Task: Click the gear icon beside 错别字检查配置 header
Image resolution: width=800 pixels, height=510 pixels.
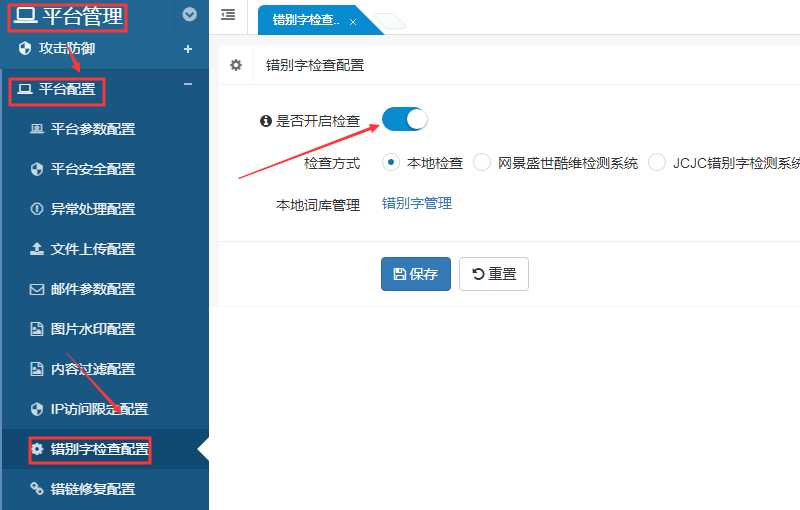Action: (x=236, y=65)
